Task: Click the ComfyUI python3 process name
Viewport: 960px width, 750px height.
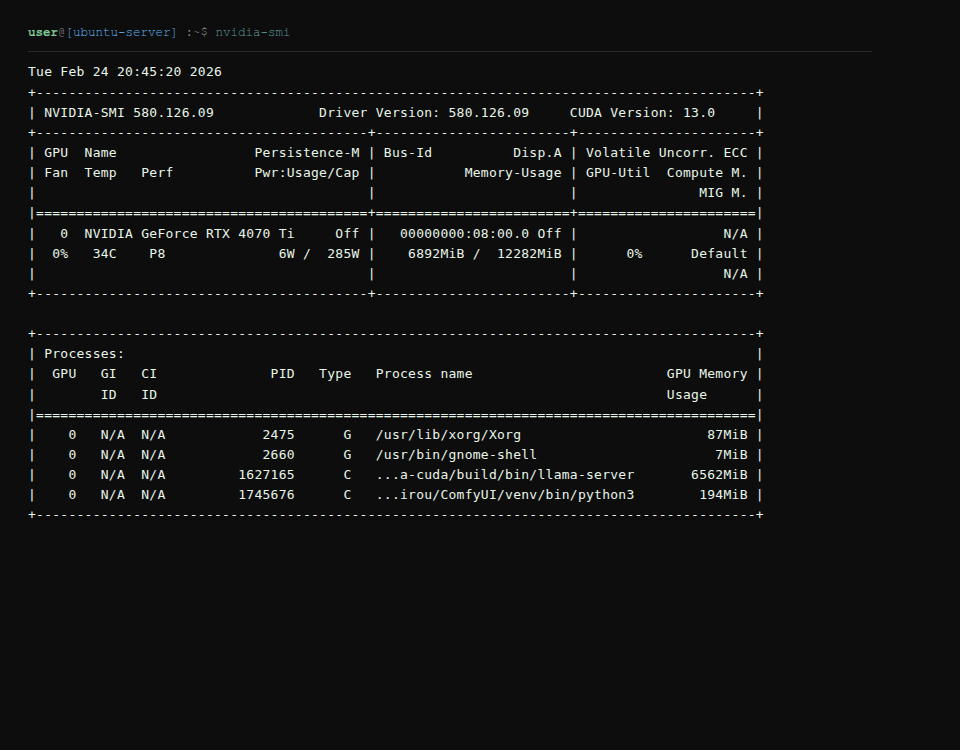Action: click(x=505, y=495)
